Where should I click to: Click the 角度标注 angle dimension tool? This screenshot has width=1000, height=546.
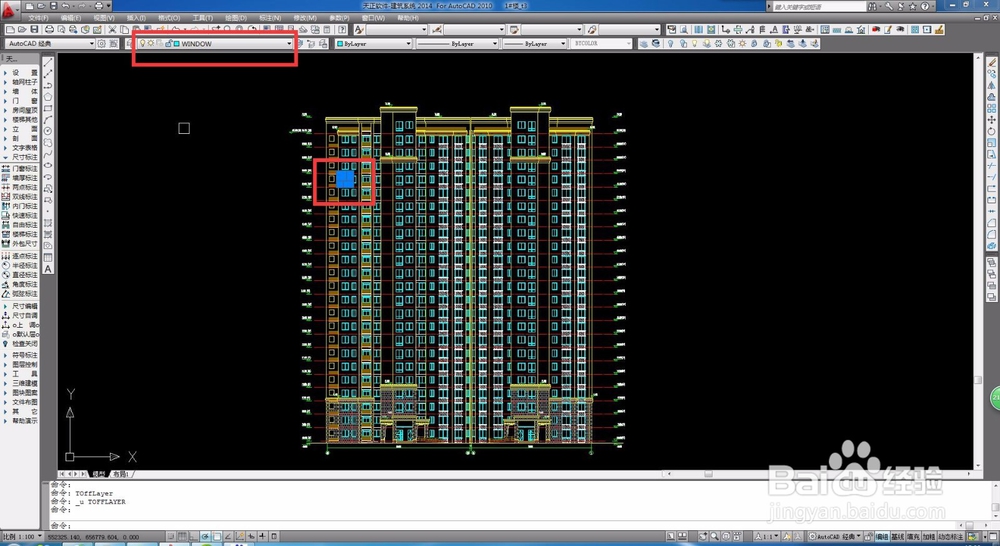pos(20,284)
